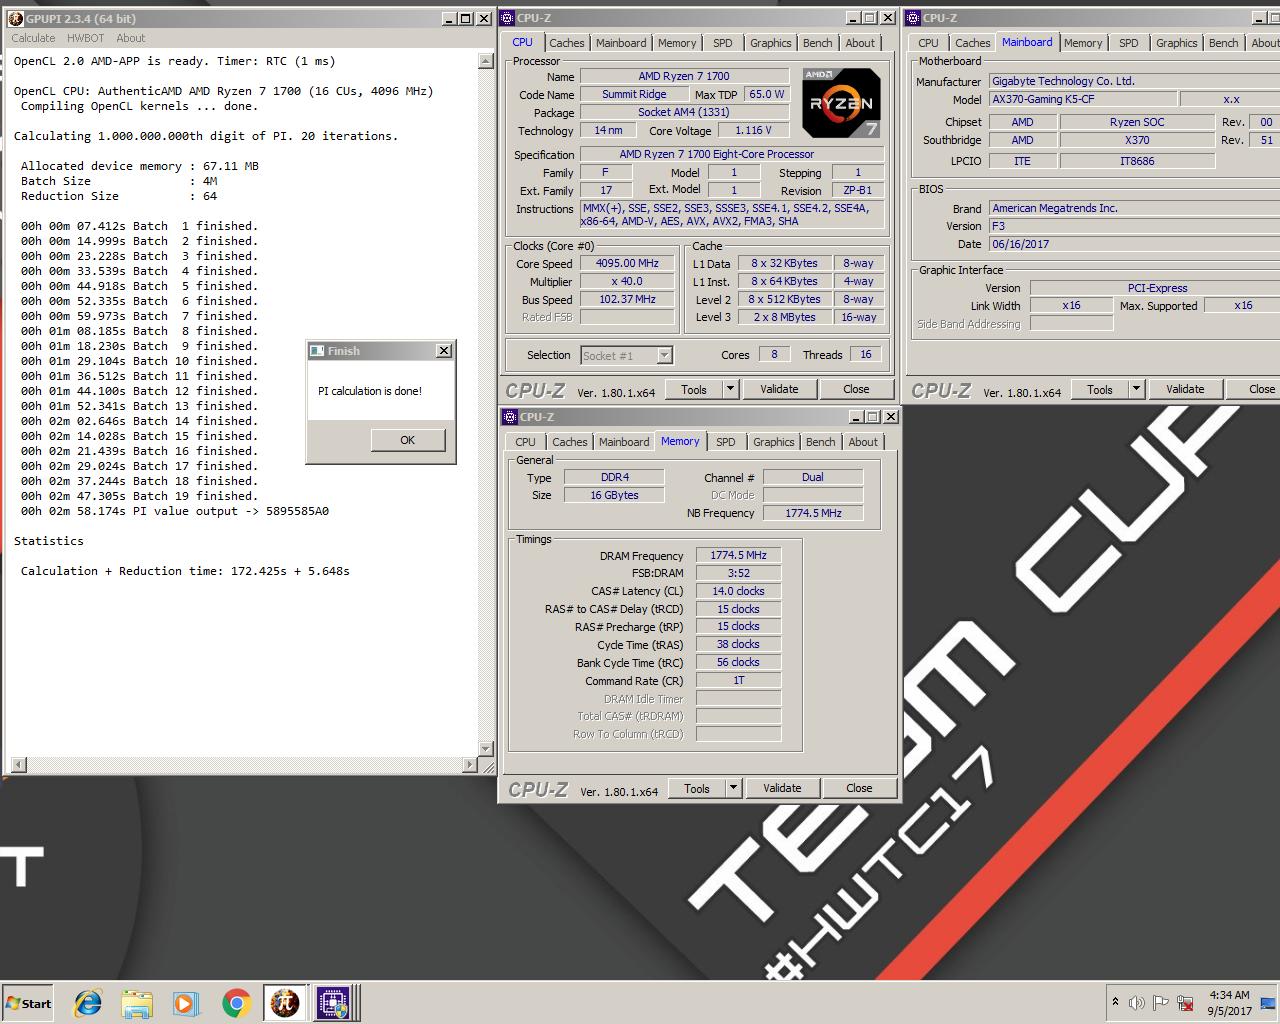The width and height of the screenshot is (1280, 1024).
Task: Click Close in the Memory CPU-Z window
Action: [859, 788]
